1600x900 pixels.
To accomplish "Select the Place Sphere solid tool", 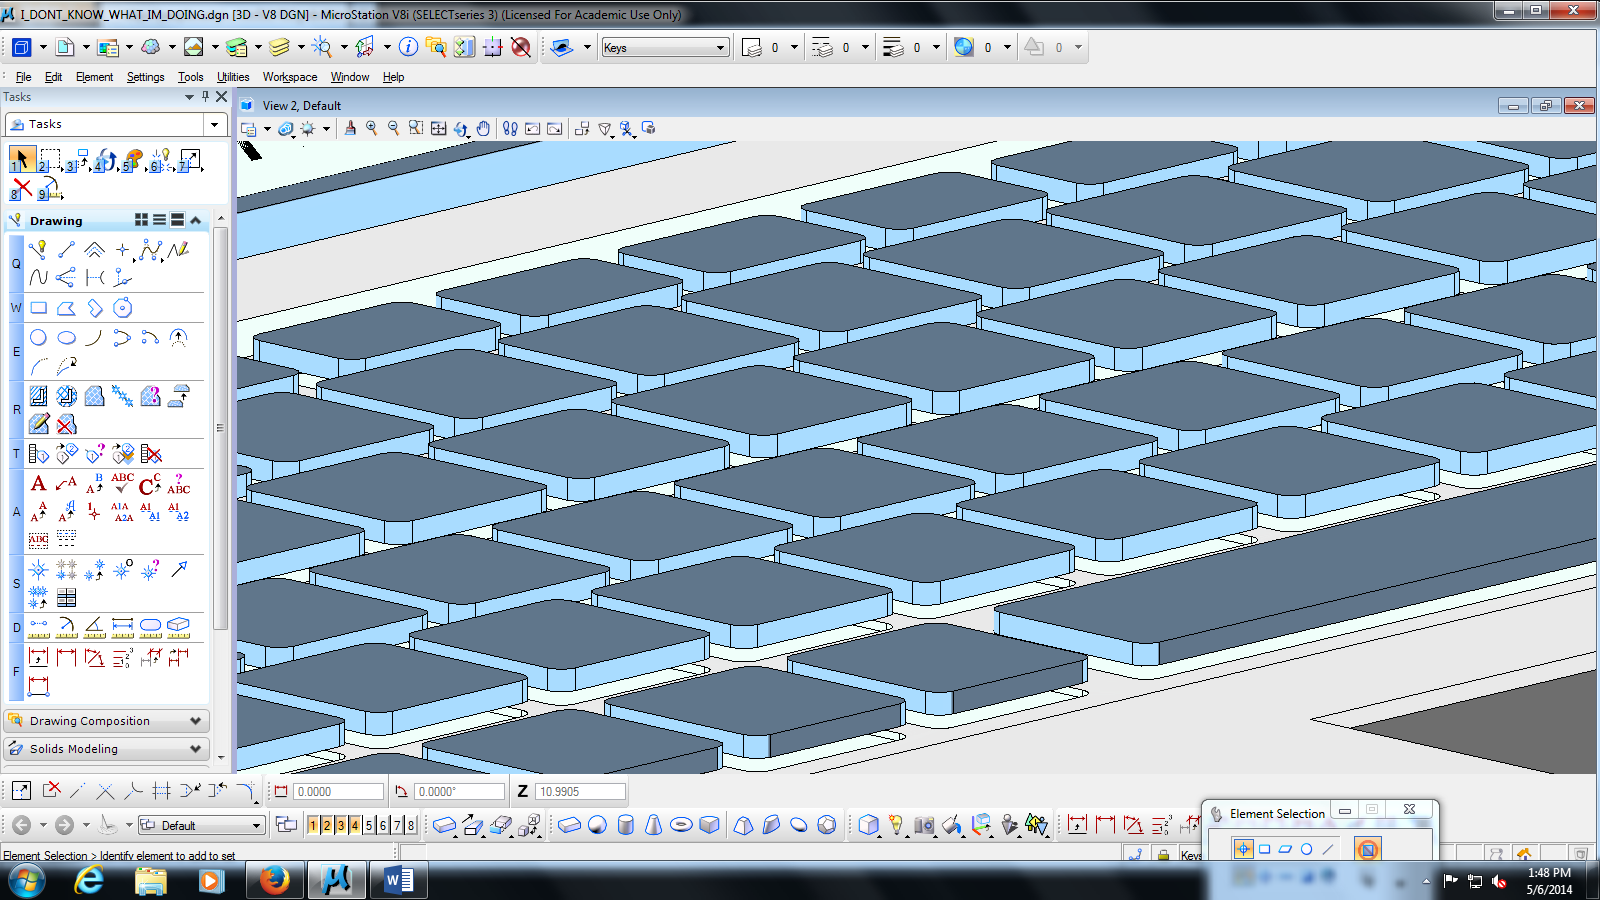I will (x=597, y=825).
